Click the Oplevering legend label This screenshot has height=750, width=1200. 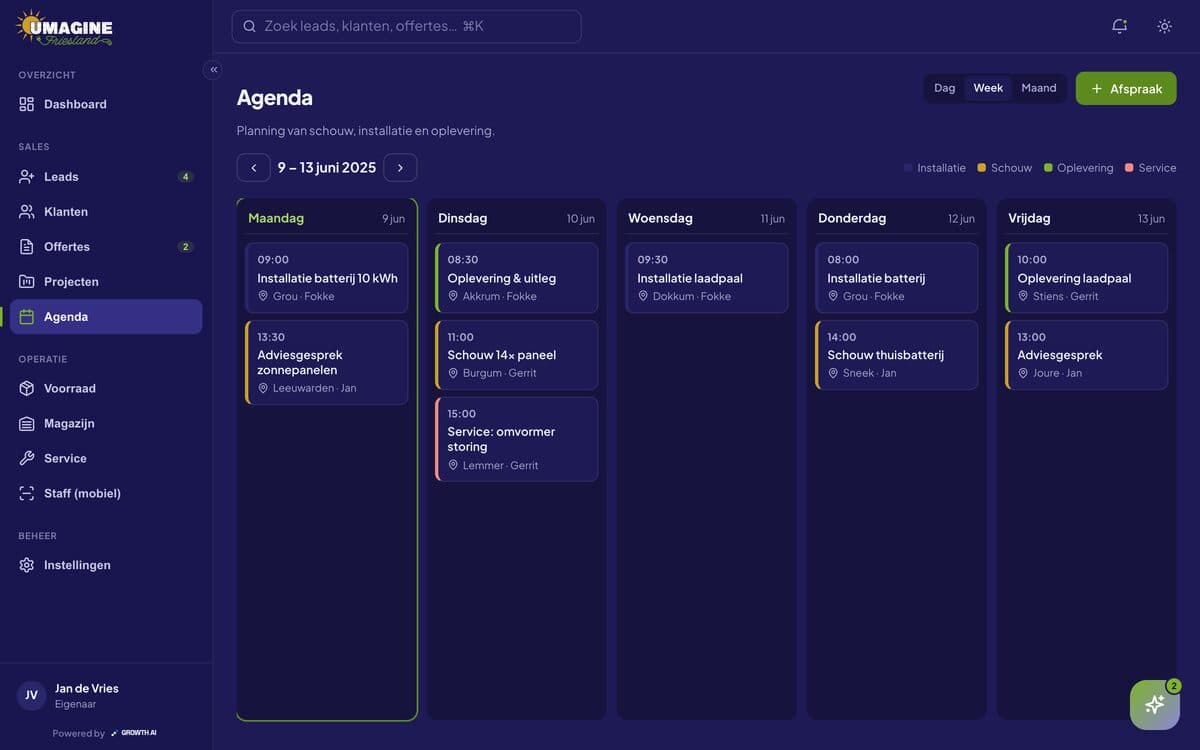click(x=1085, y=168)
